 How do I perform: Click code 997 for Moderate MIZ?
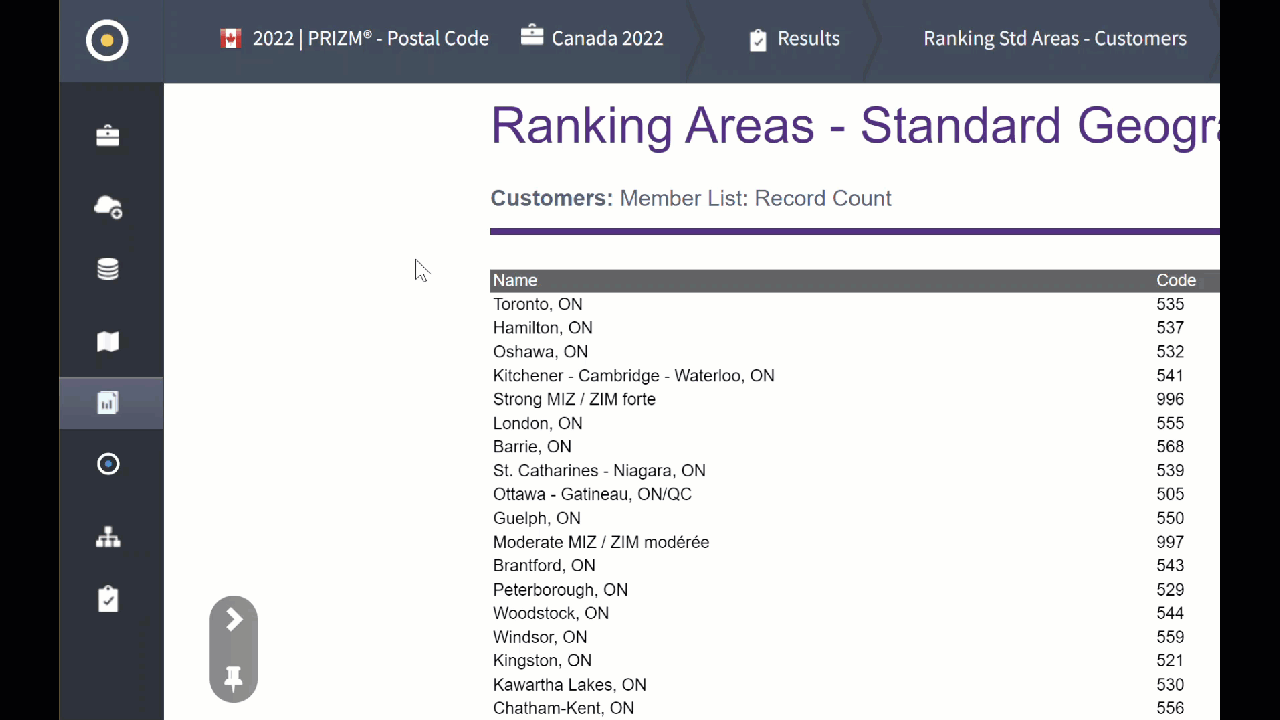(1170, 542)
